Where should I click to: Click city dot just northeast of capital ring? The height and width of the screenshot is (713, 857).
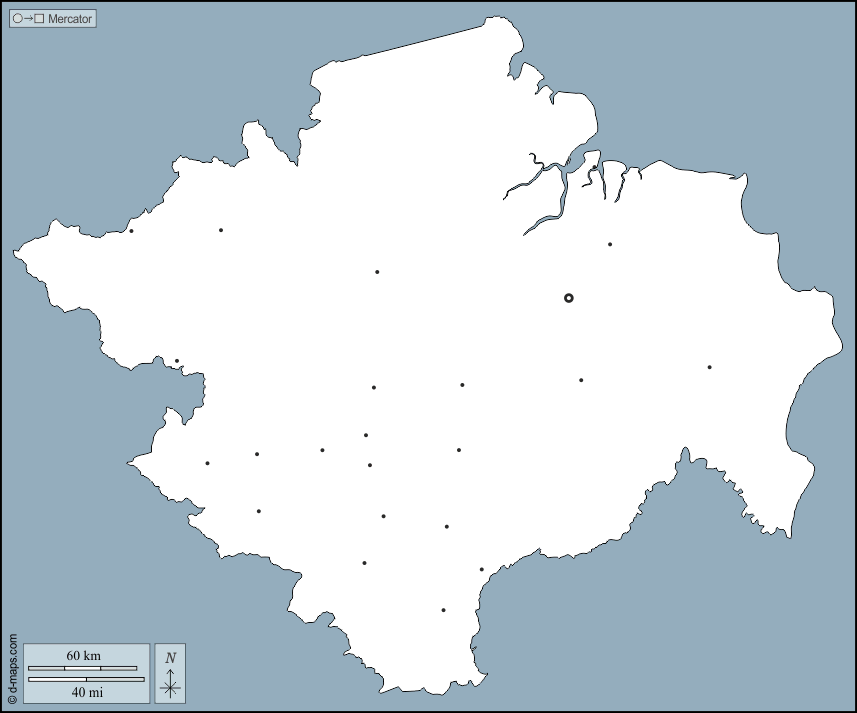(x=610, y=244)
